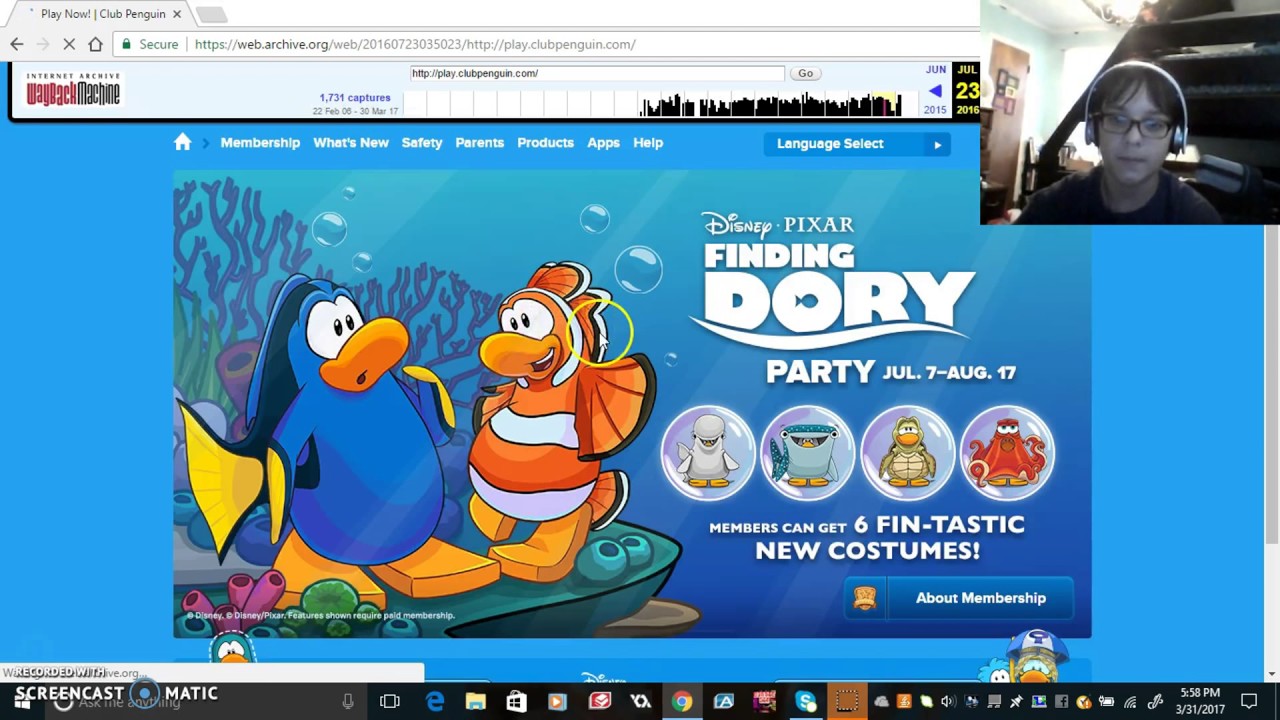Click the red octopus costume circle
Image resolution: width=1280 pixels, height=720 pixels.
pyautogui.click(x=1007, y=453)
